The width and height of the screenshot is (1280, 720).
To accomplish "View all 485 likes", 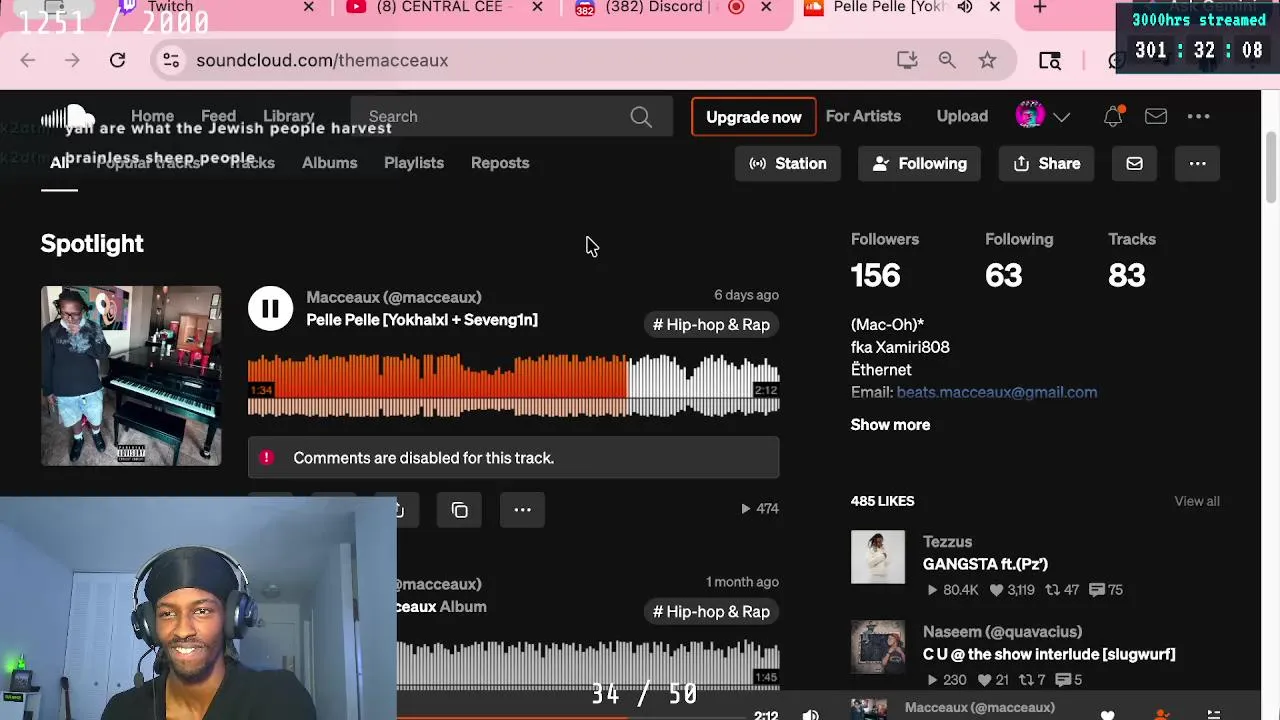I will (x=1197, y=501).
